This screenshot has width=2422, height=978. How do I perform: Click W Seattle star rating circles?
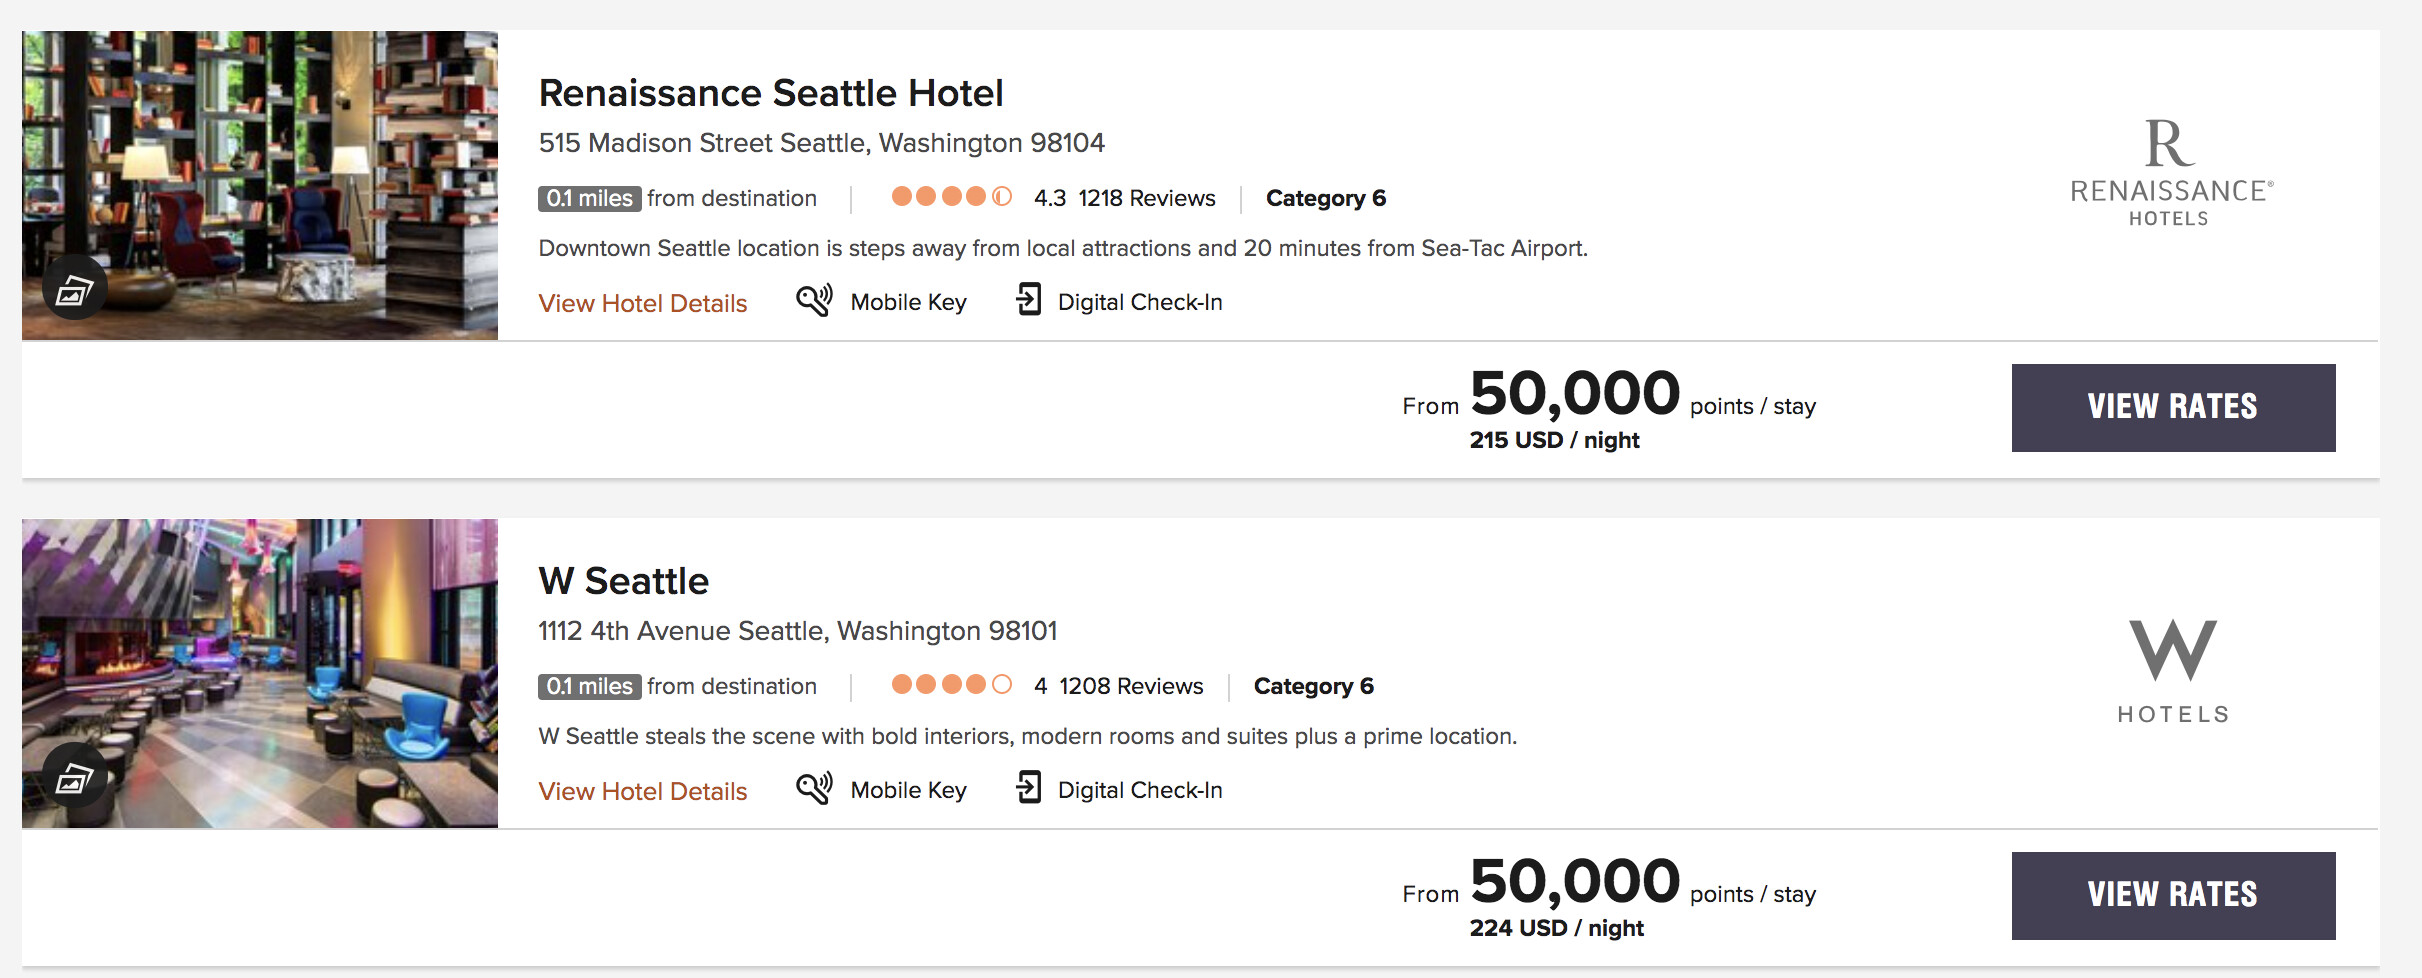[951, 685]
